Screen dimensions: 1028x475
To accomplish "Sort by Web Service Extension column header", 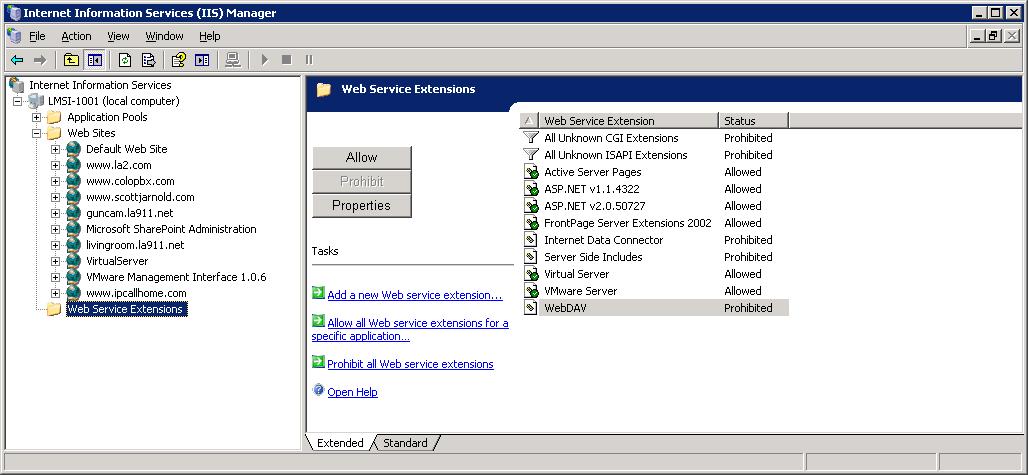I will click(x=628, y=121).
